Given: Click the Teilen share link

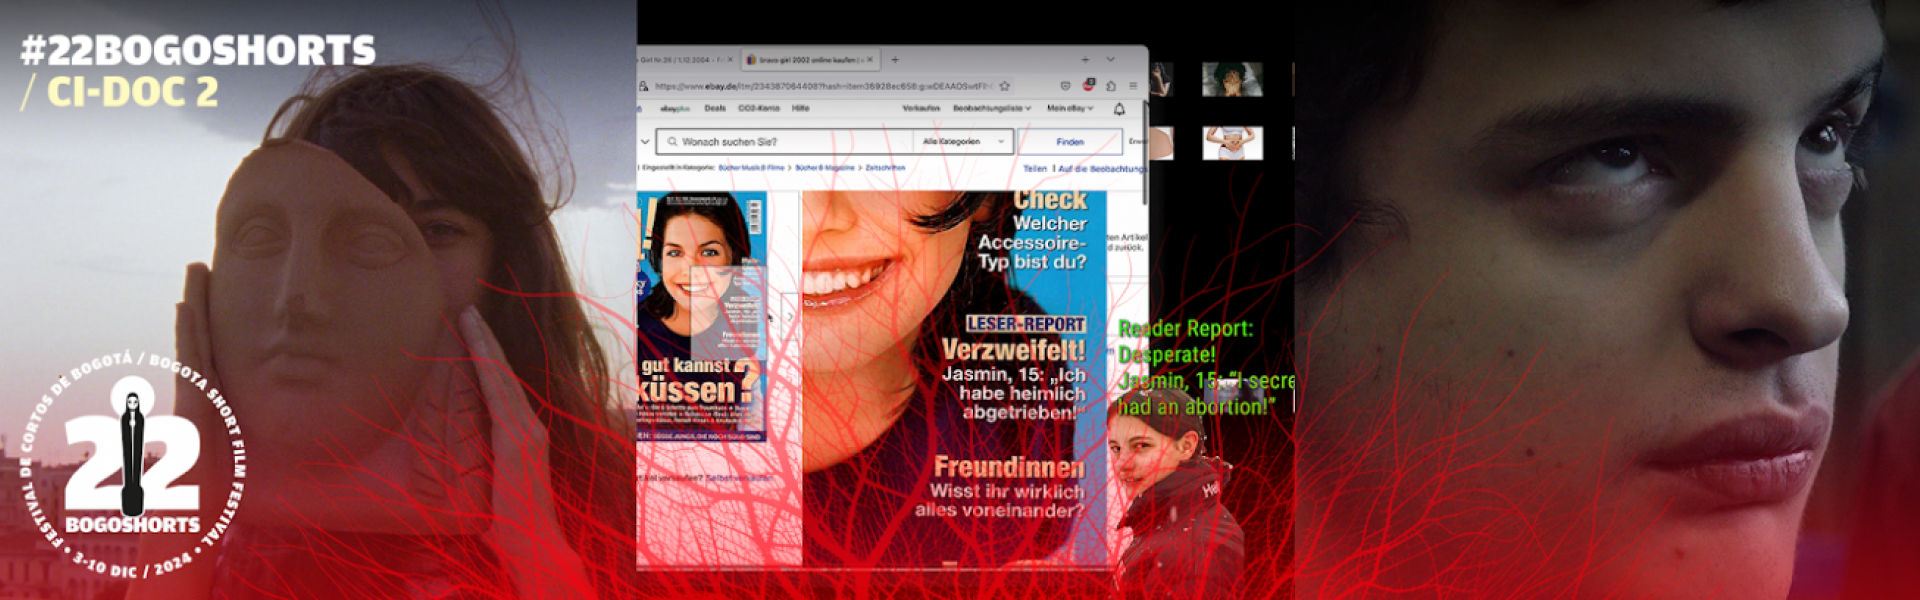Looking at the screenshot, I should (1035, 169).
